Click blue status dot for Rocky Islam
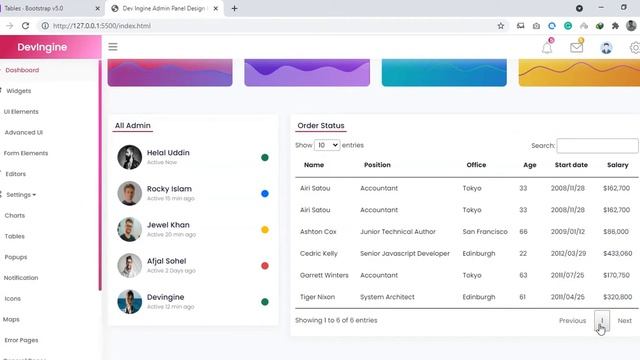 (265, 193)
